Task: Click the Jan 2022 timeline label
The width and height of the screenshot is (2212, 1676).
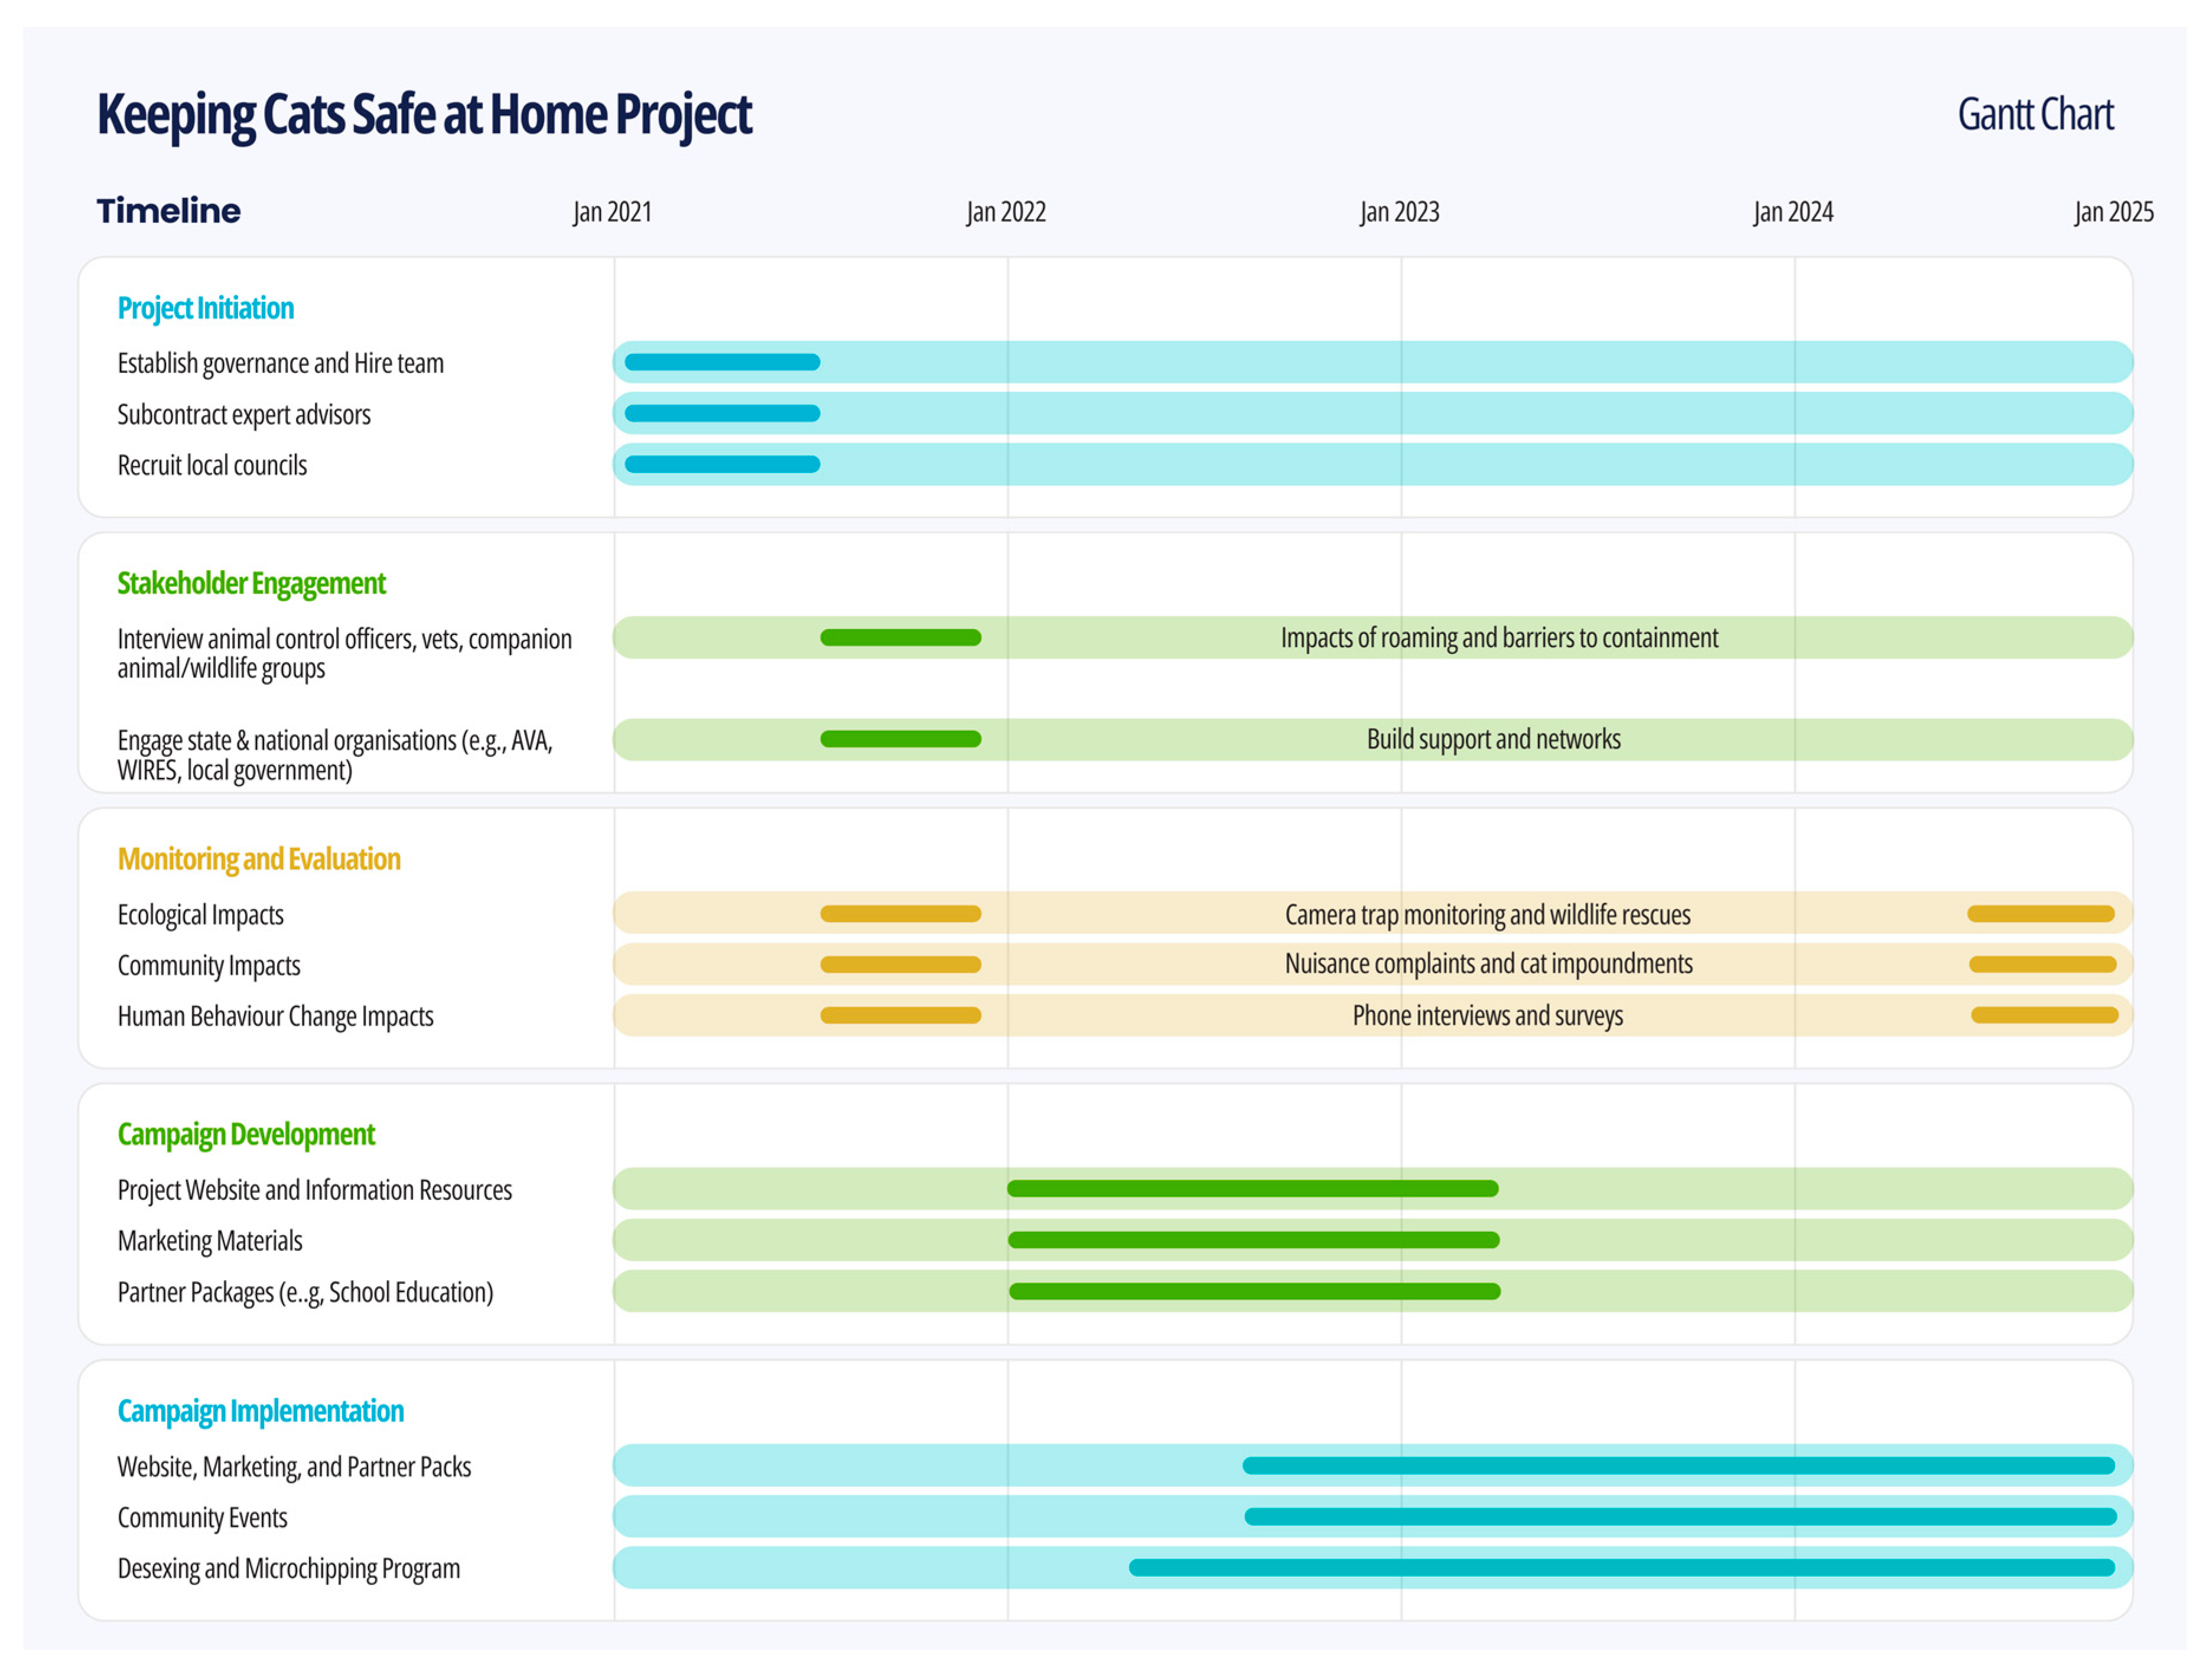Action: tap(1005, 212)
